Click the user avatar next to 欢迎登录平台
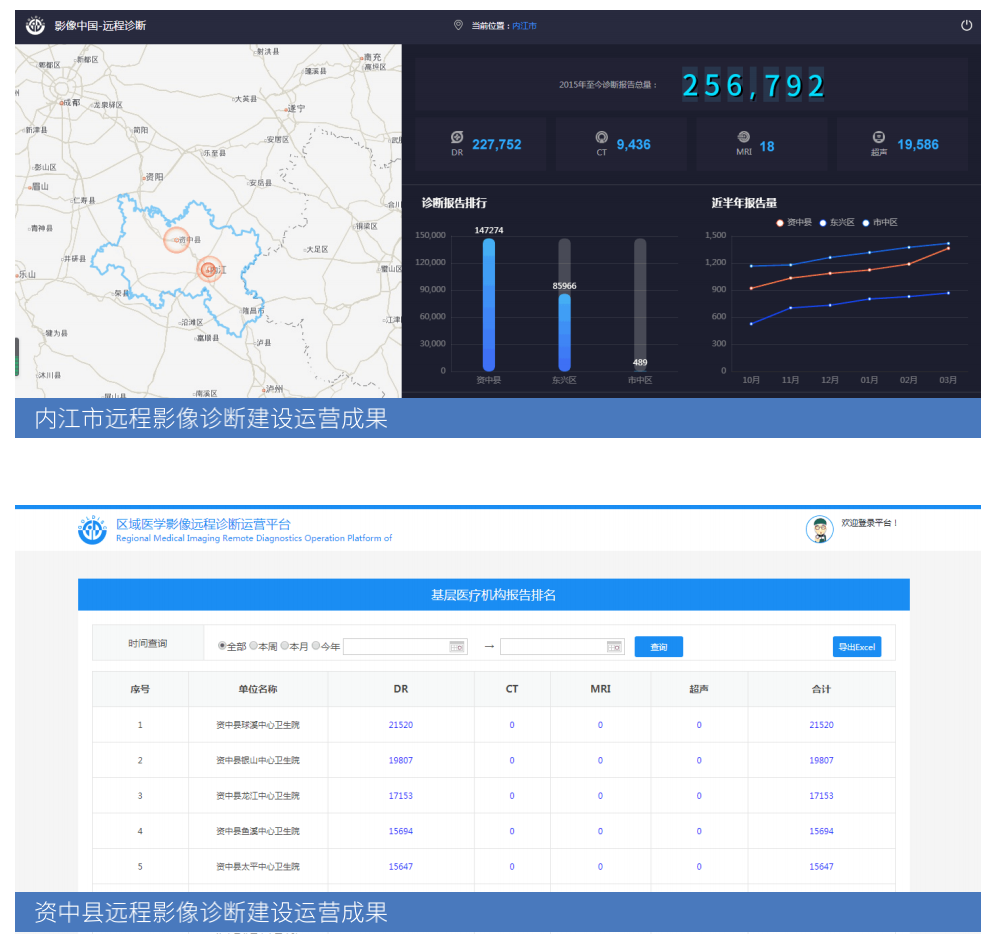This screenshot has width=999, height=947. [819, 530]
